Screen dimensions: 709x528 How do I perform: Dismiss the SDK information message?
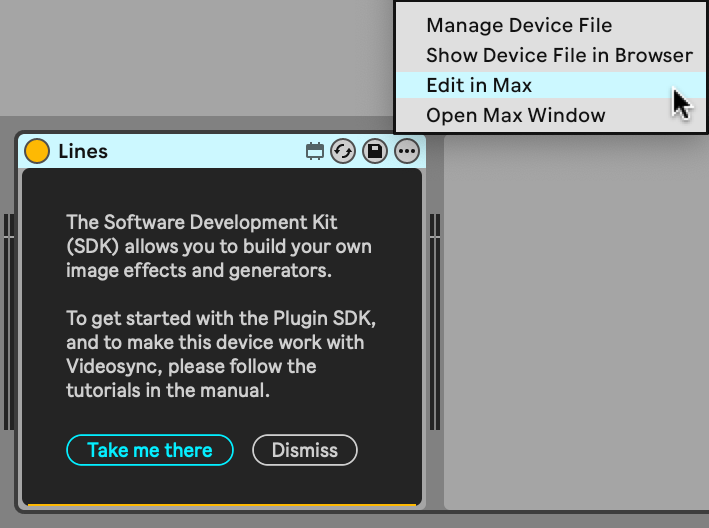(x=304, y=450)
